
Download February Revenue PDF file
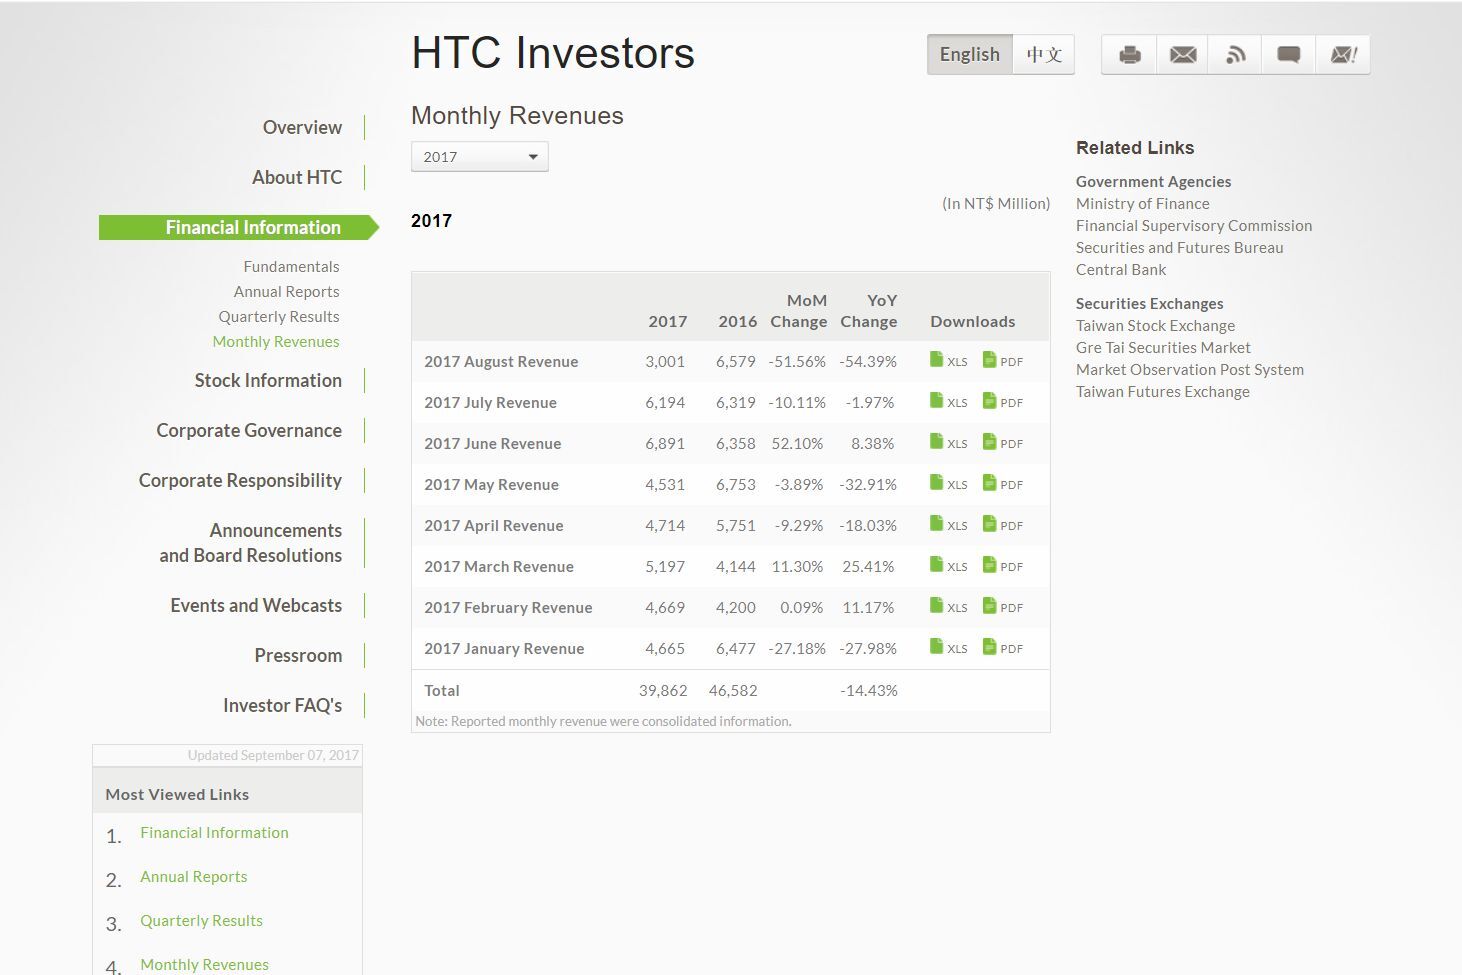pos(1003,606)
